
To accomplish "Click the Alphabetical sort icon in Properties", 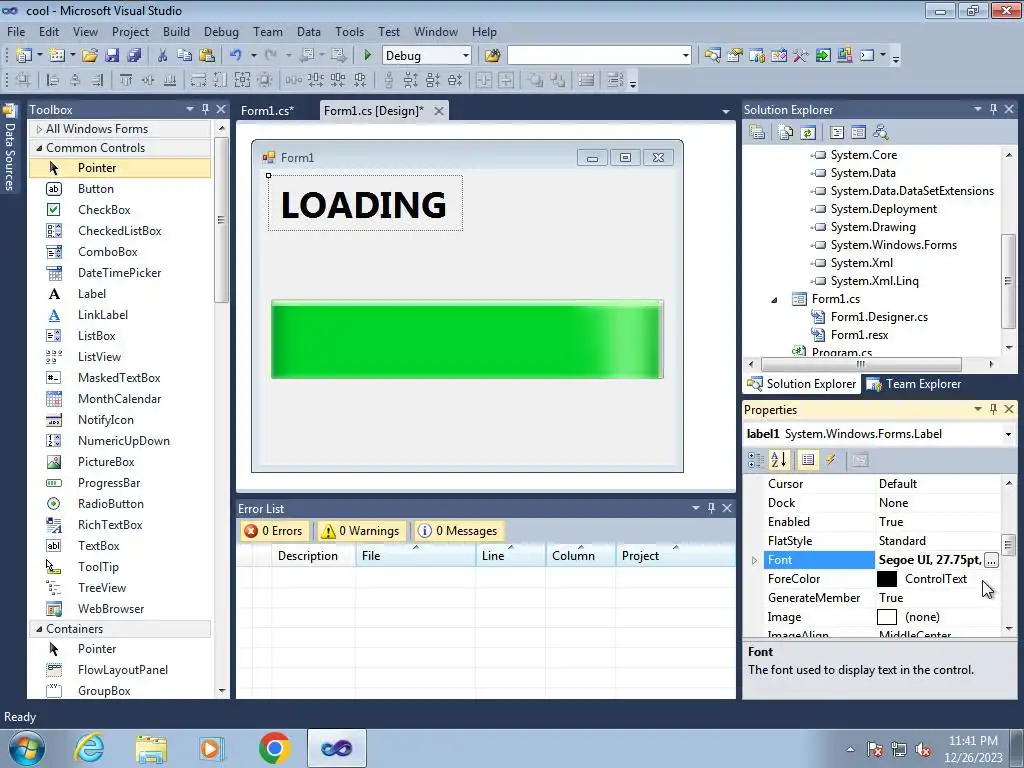I will coord(778,460).
